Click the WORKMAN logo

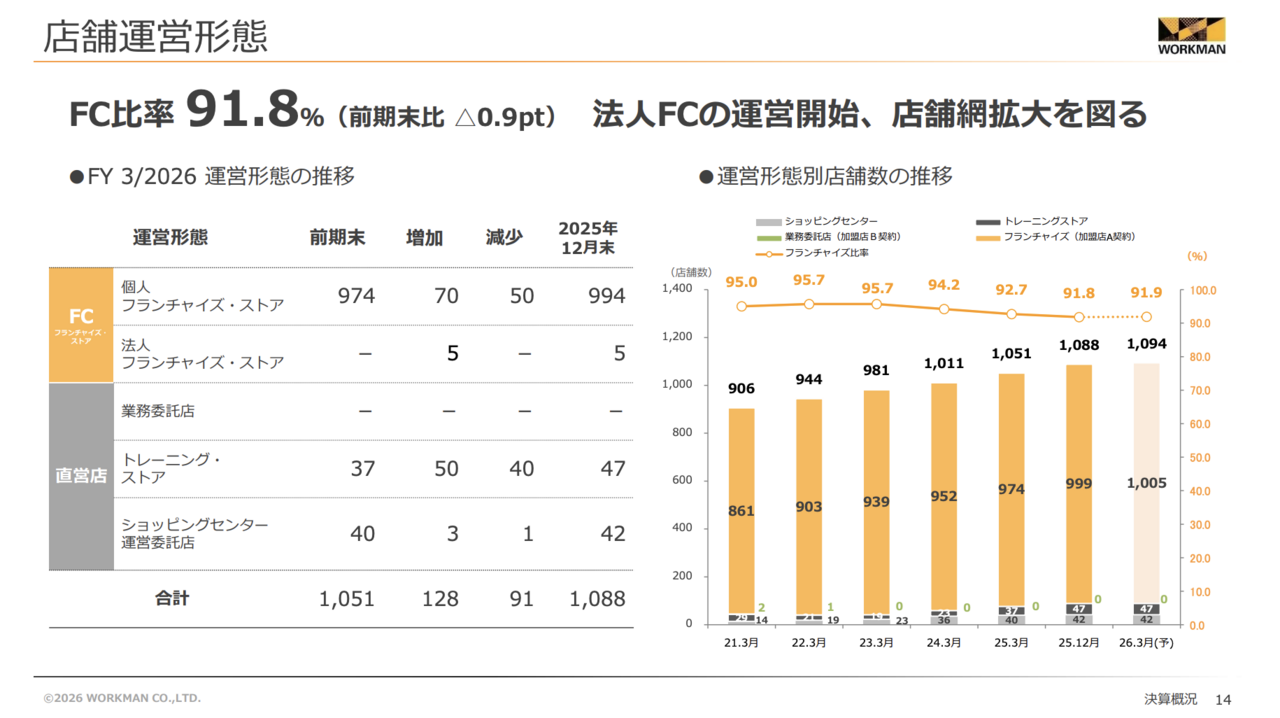tap(1191, 35)
